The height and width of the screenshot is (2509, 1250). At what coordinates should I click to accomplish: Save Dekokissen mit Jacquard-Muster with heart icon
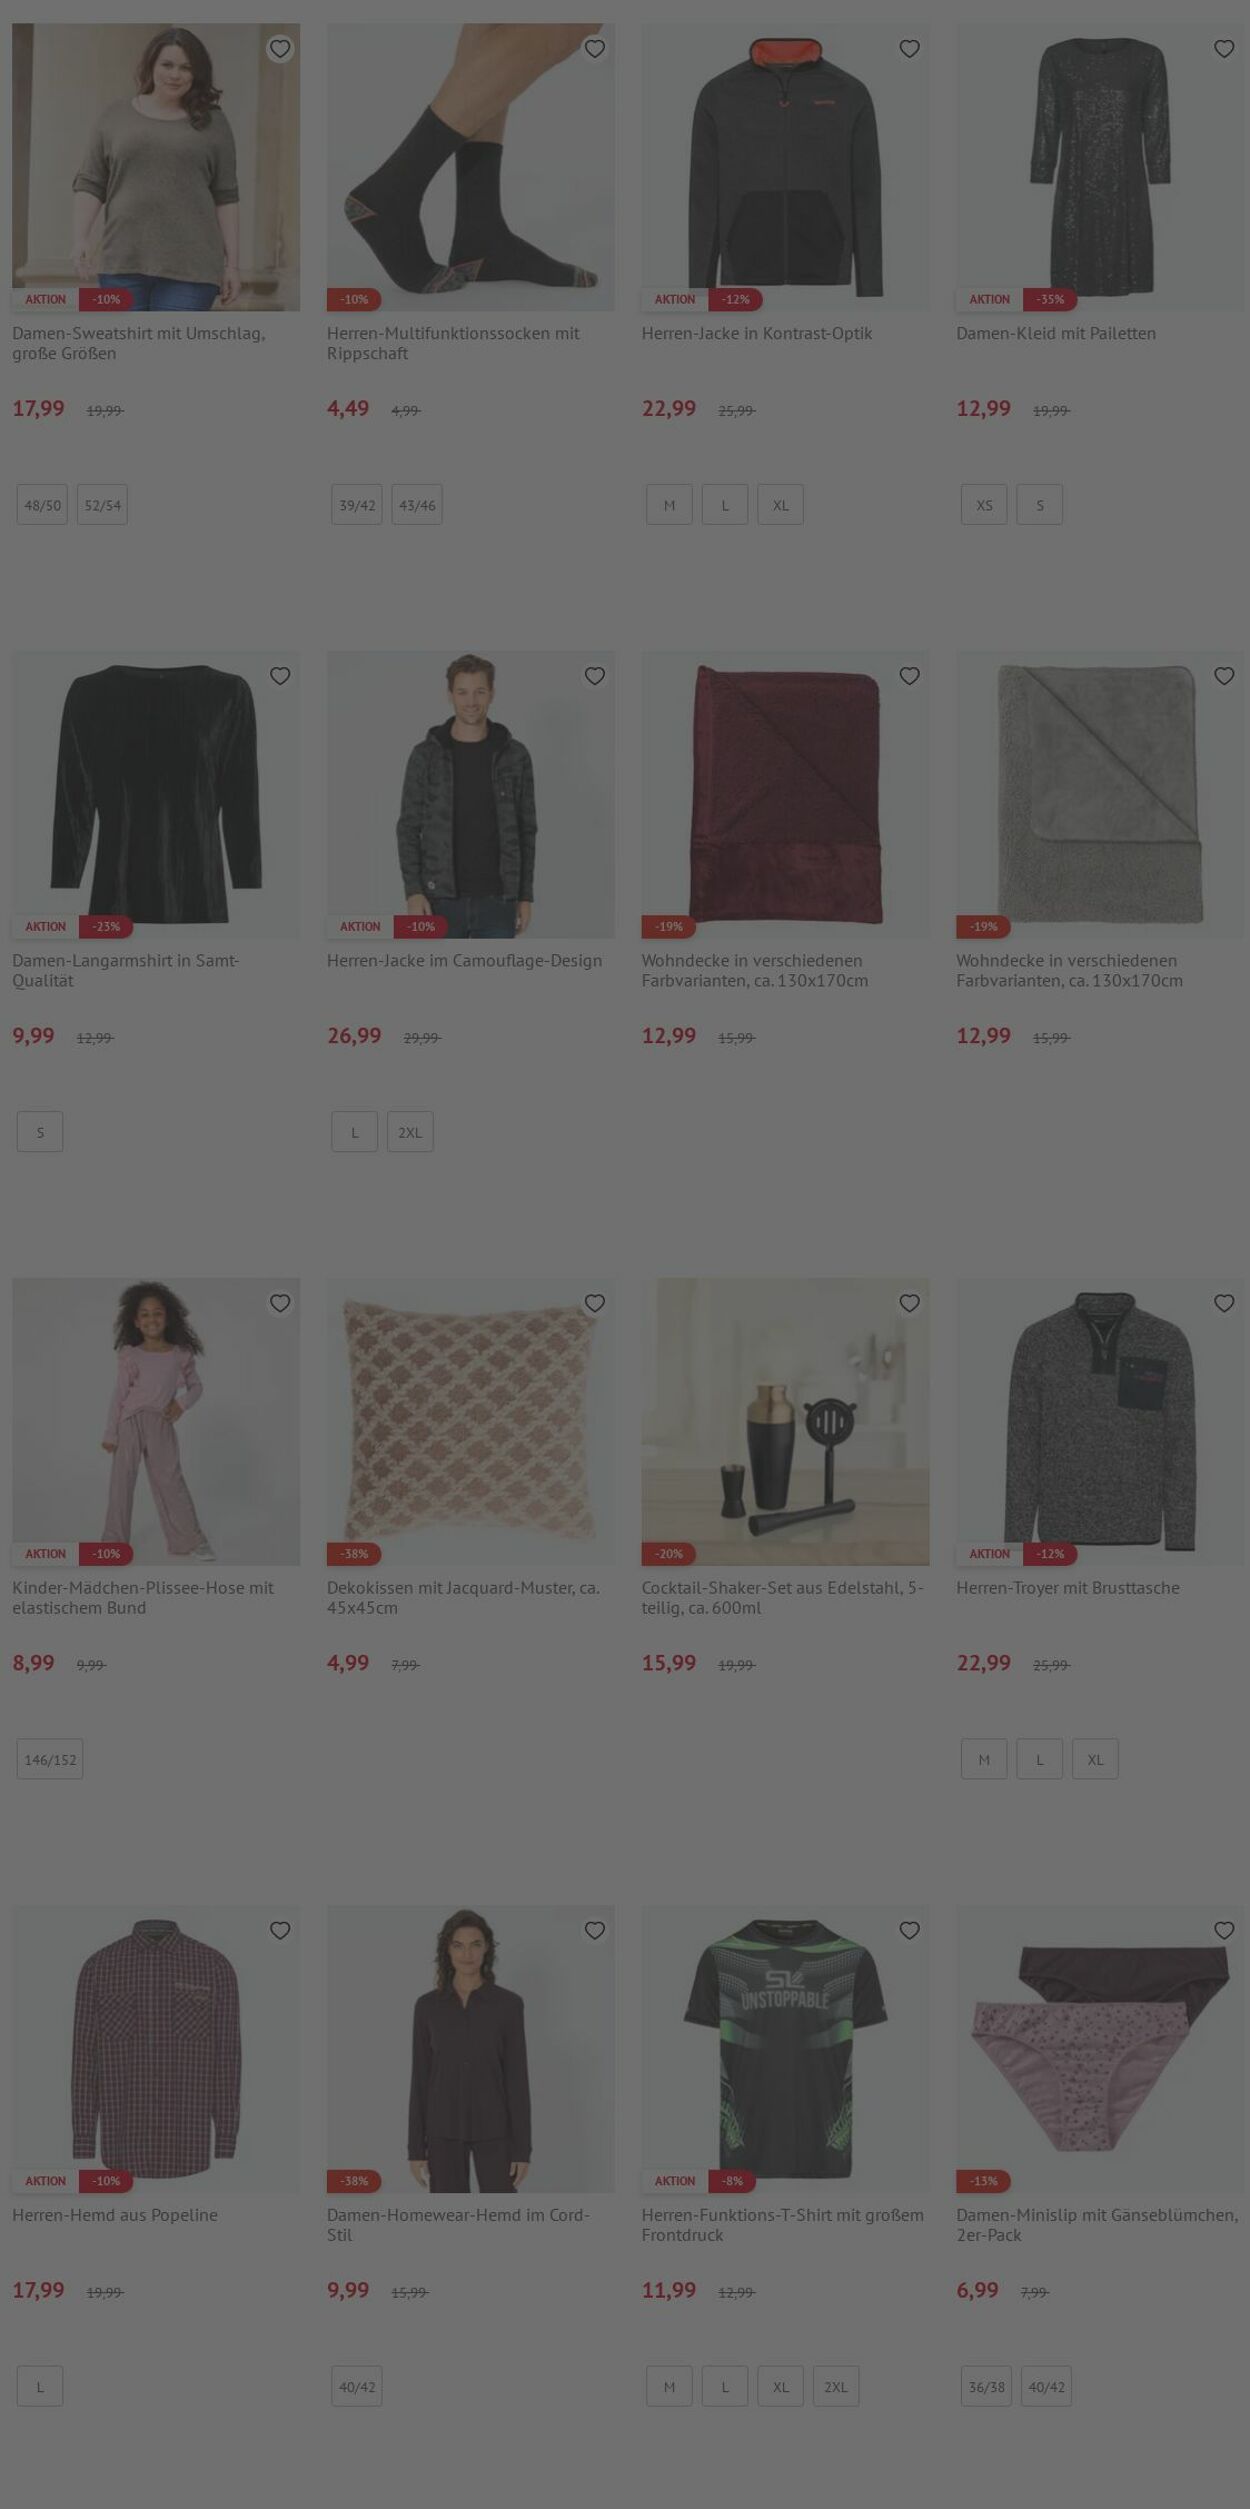point(595,1303)
